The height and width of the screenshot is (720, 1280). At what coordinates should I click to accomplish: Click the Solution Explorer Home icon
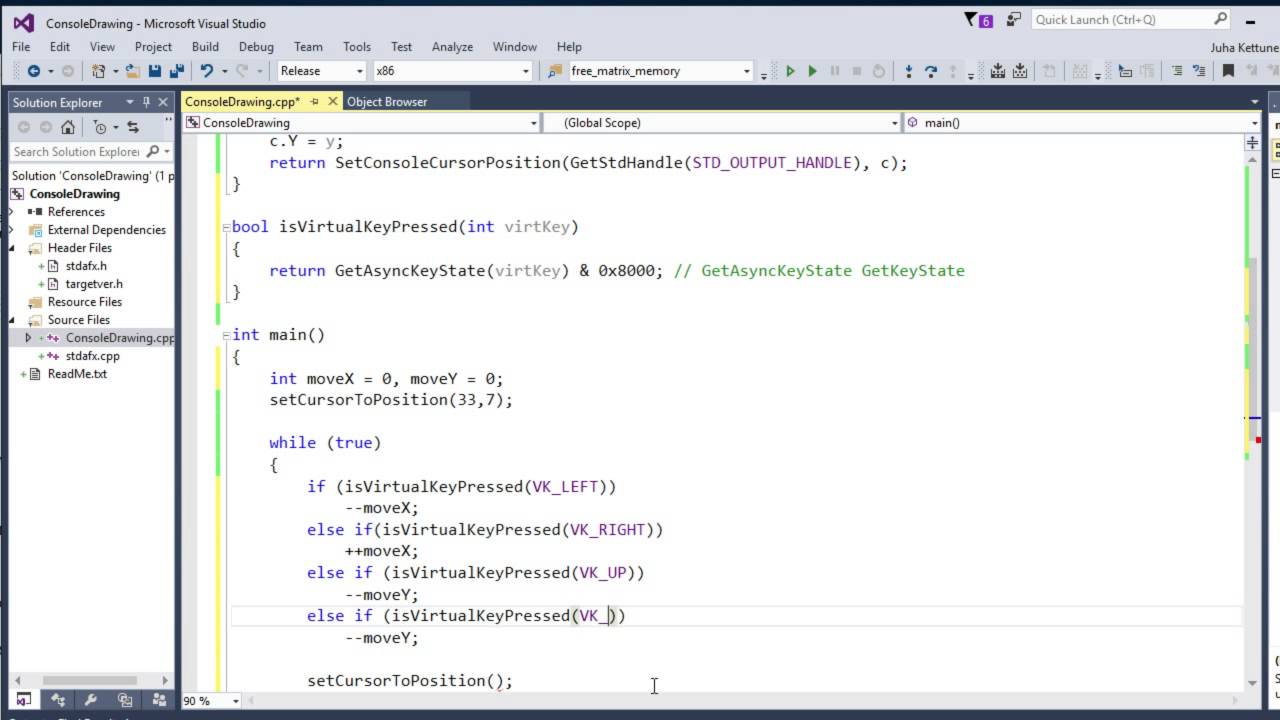pyautogui.click(x=67, y=127)
